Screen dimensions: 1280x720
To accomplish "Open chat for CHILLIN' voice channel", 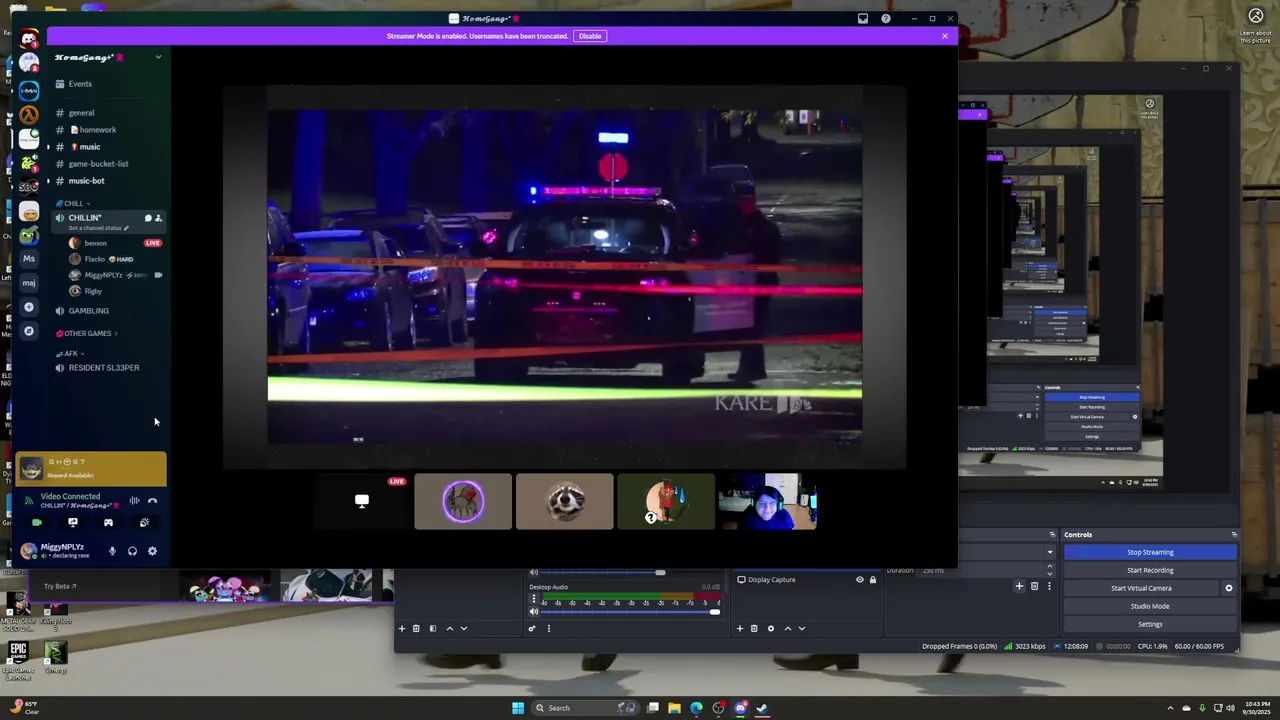I will coord(148,218).
